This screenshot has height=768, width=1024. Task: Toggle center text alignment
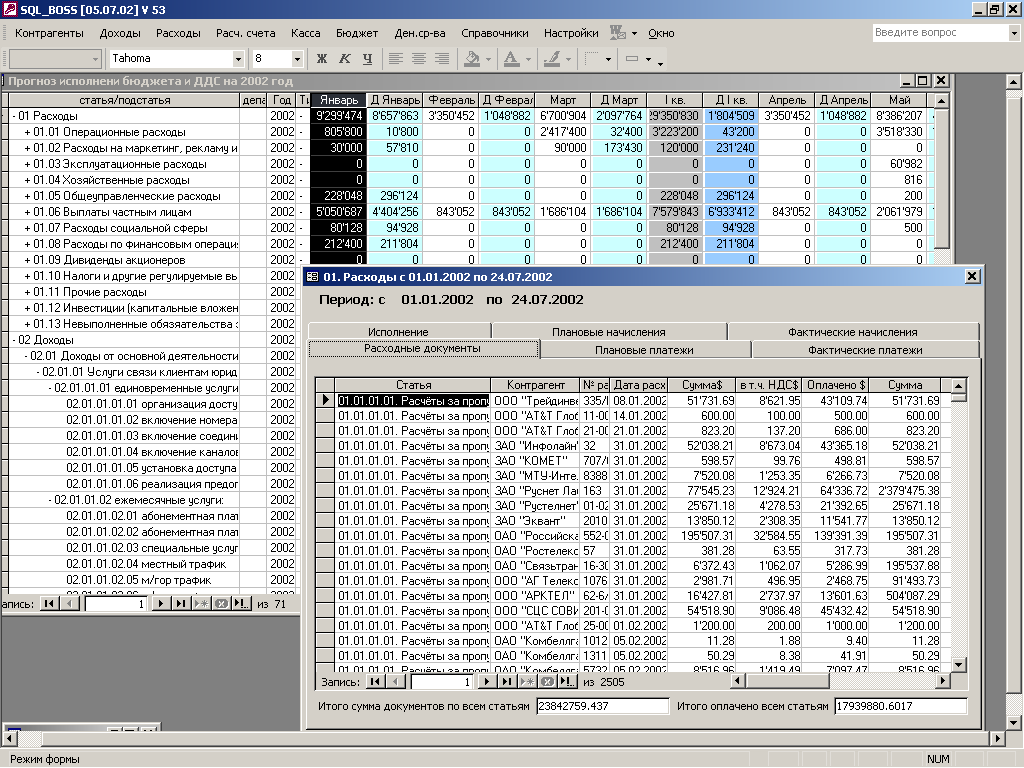[419, 59]
